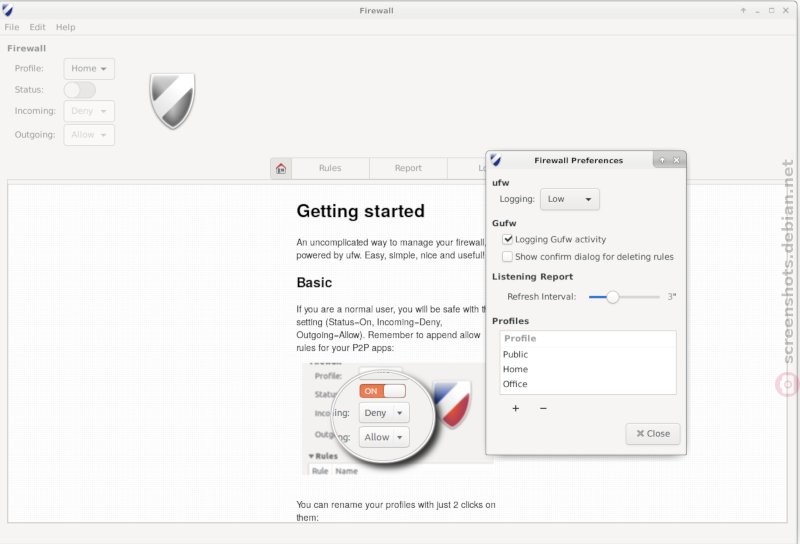Open the Help menu

[x=65, y=27]
